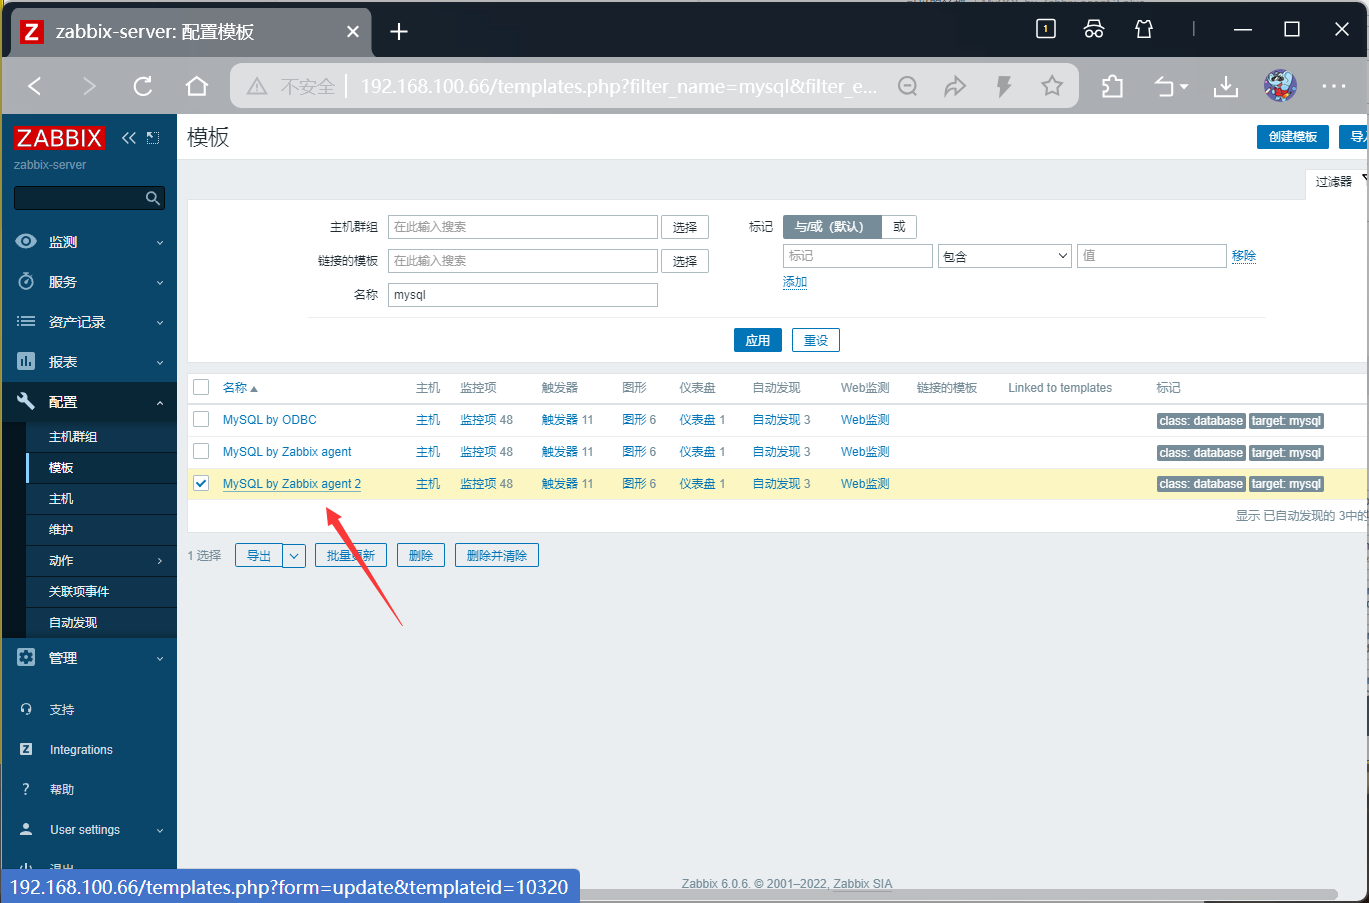This screenshot has height=903, width=1369.
Task: Click the 创建模板 button
Action: (x=1292, y=137)
